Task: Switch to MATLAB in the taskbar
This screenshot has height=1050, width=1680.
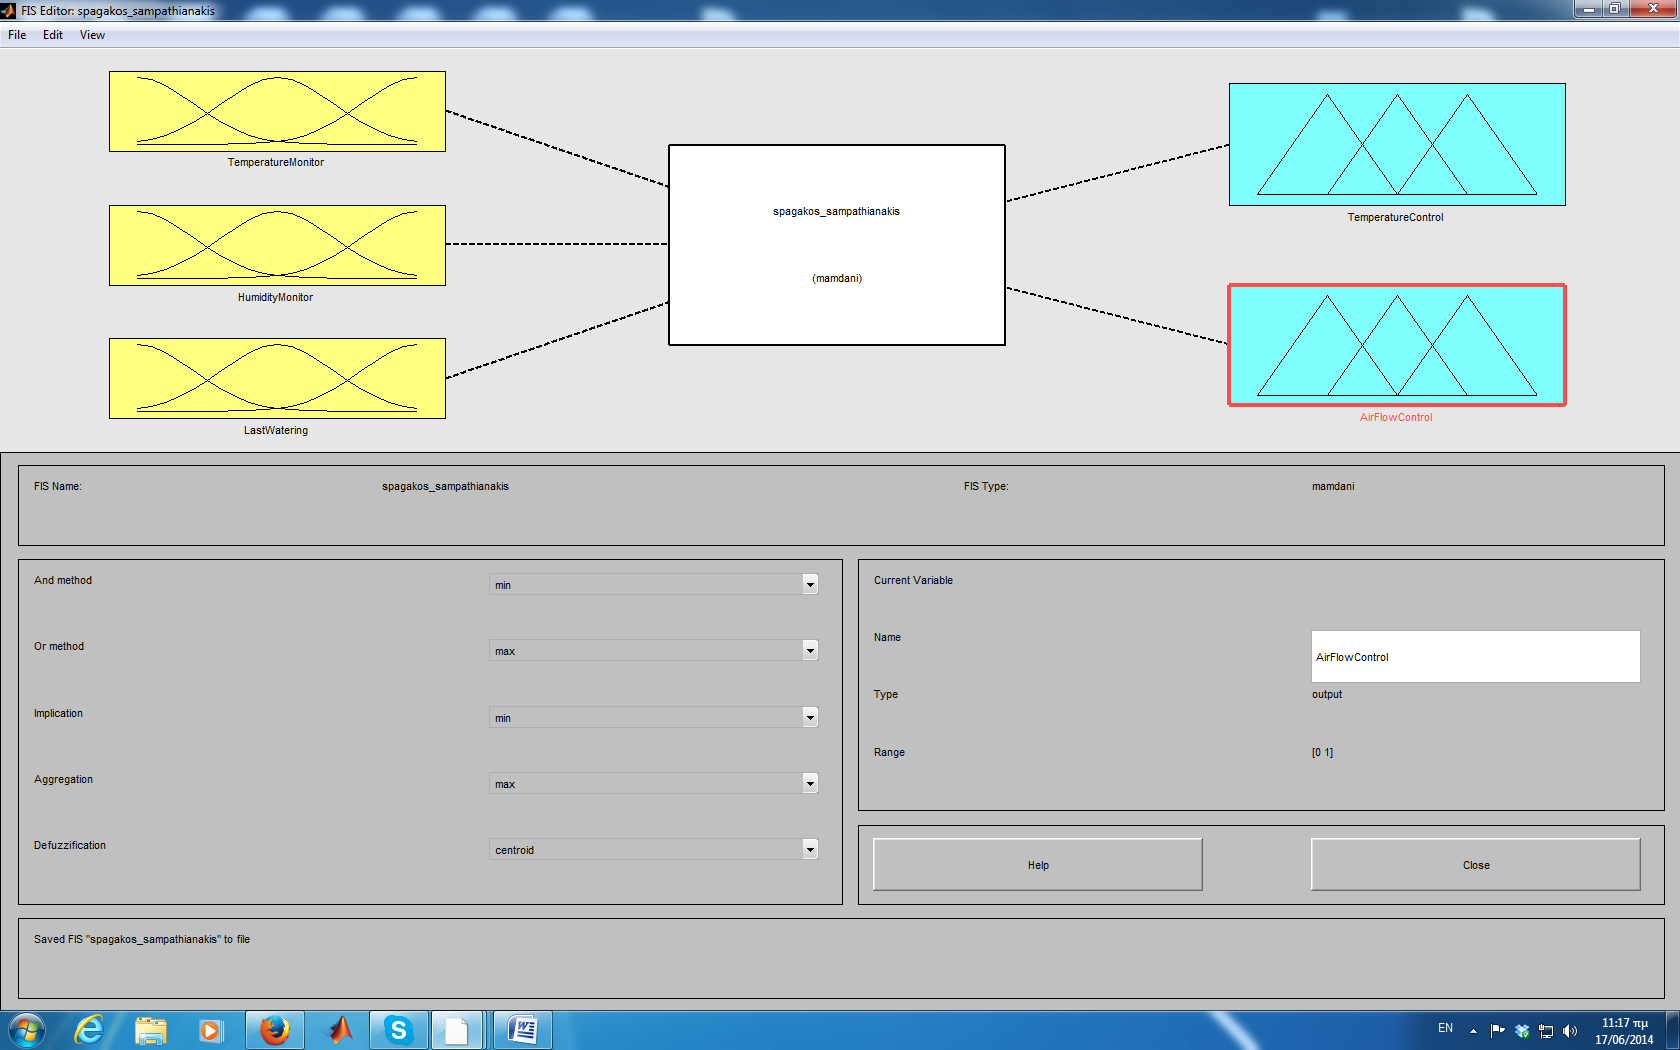Action: point(340,1030)
